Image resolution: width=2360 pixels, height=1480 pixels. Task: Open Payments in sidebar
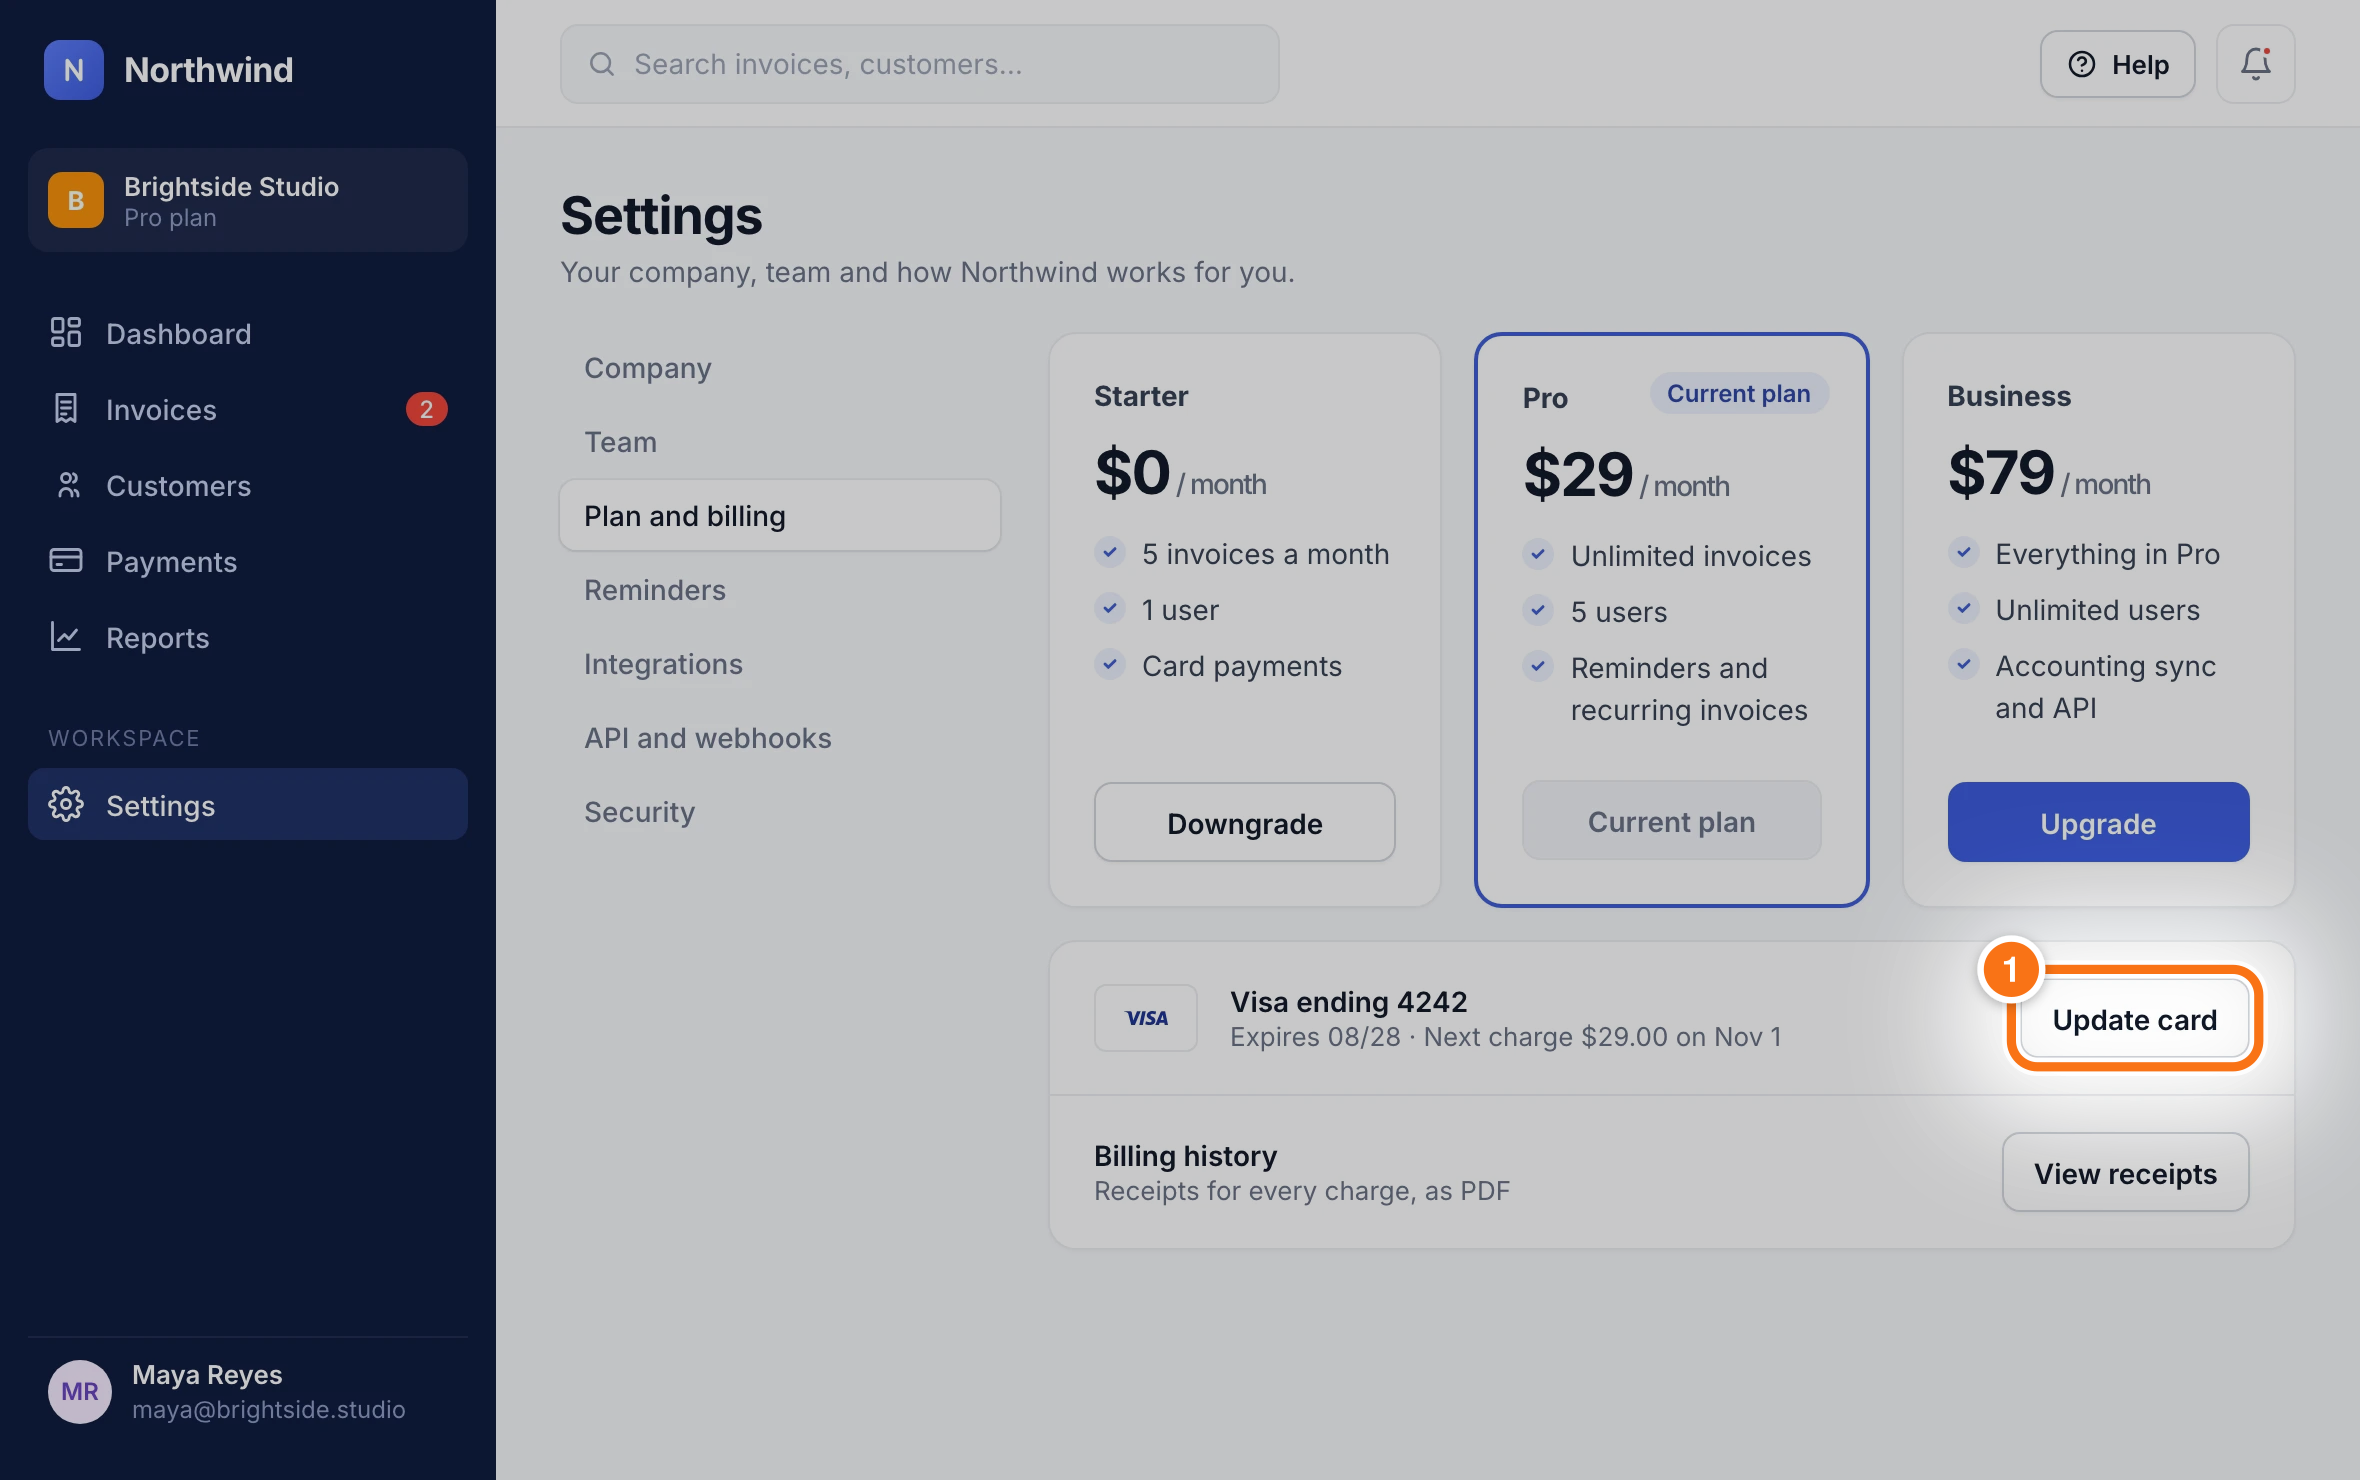(248, 561)
